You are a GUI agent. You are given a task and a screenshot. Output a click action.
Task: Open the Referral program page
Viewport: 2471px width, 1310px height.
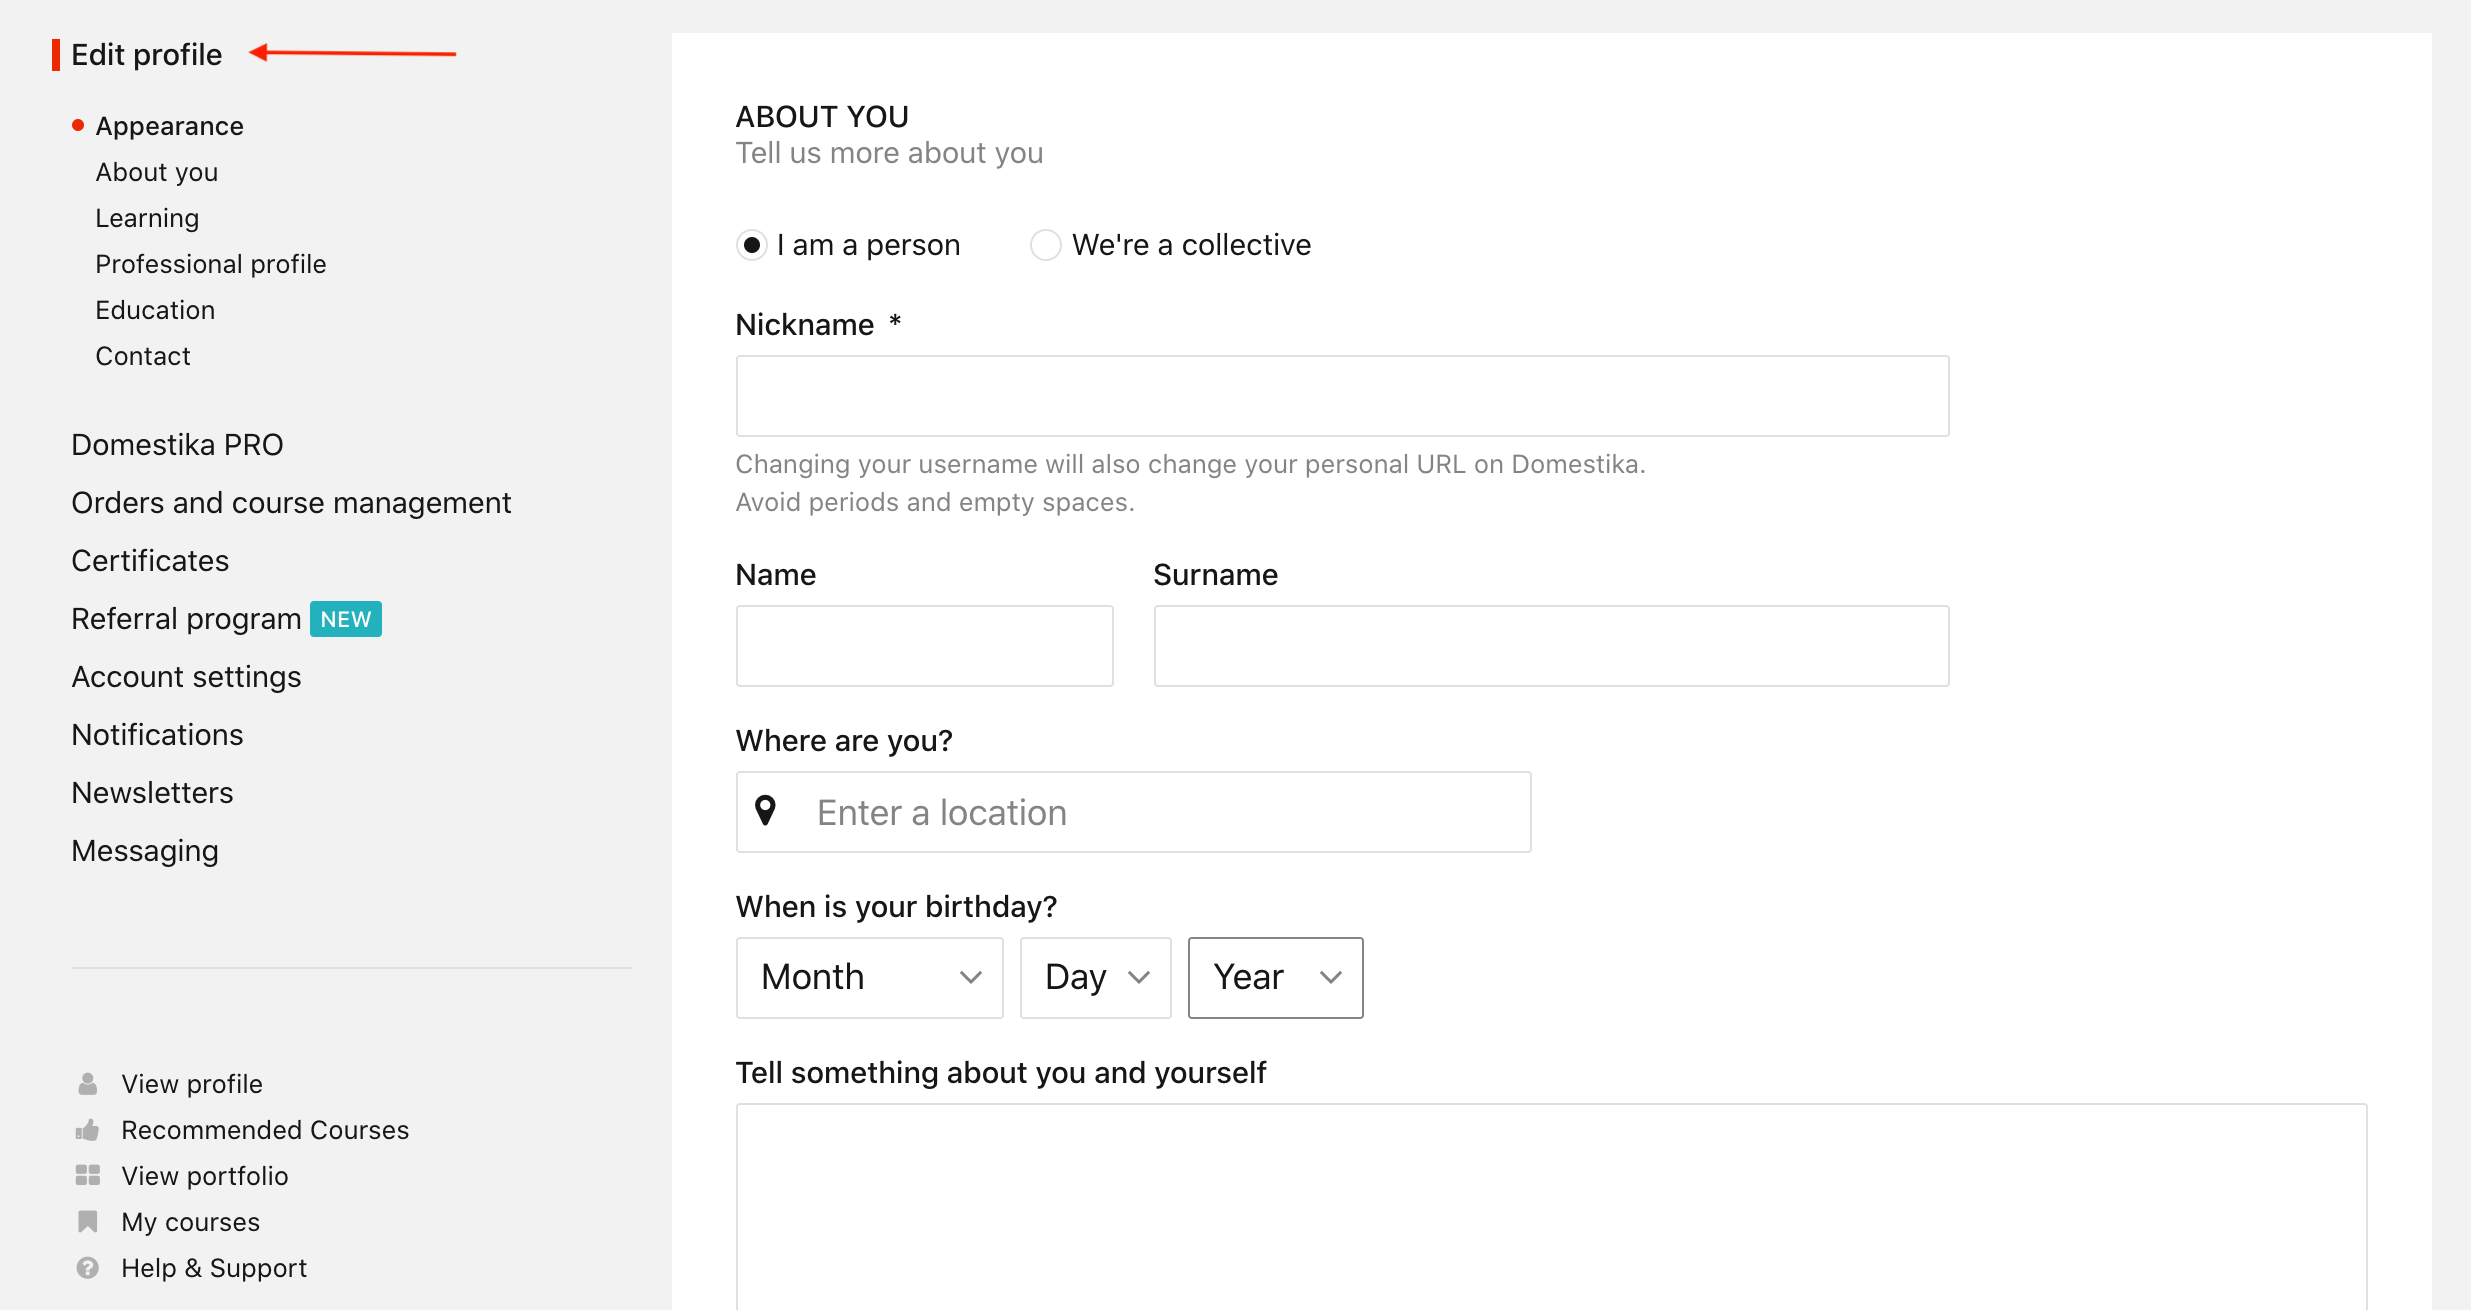[x=186, y=619]
